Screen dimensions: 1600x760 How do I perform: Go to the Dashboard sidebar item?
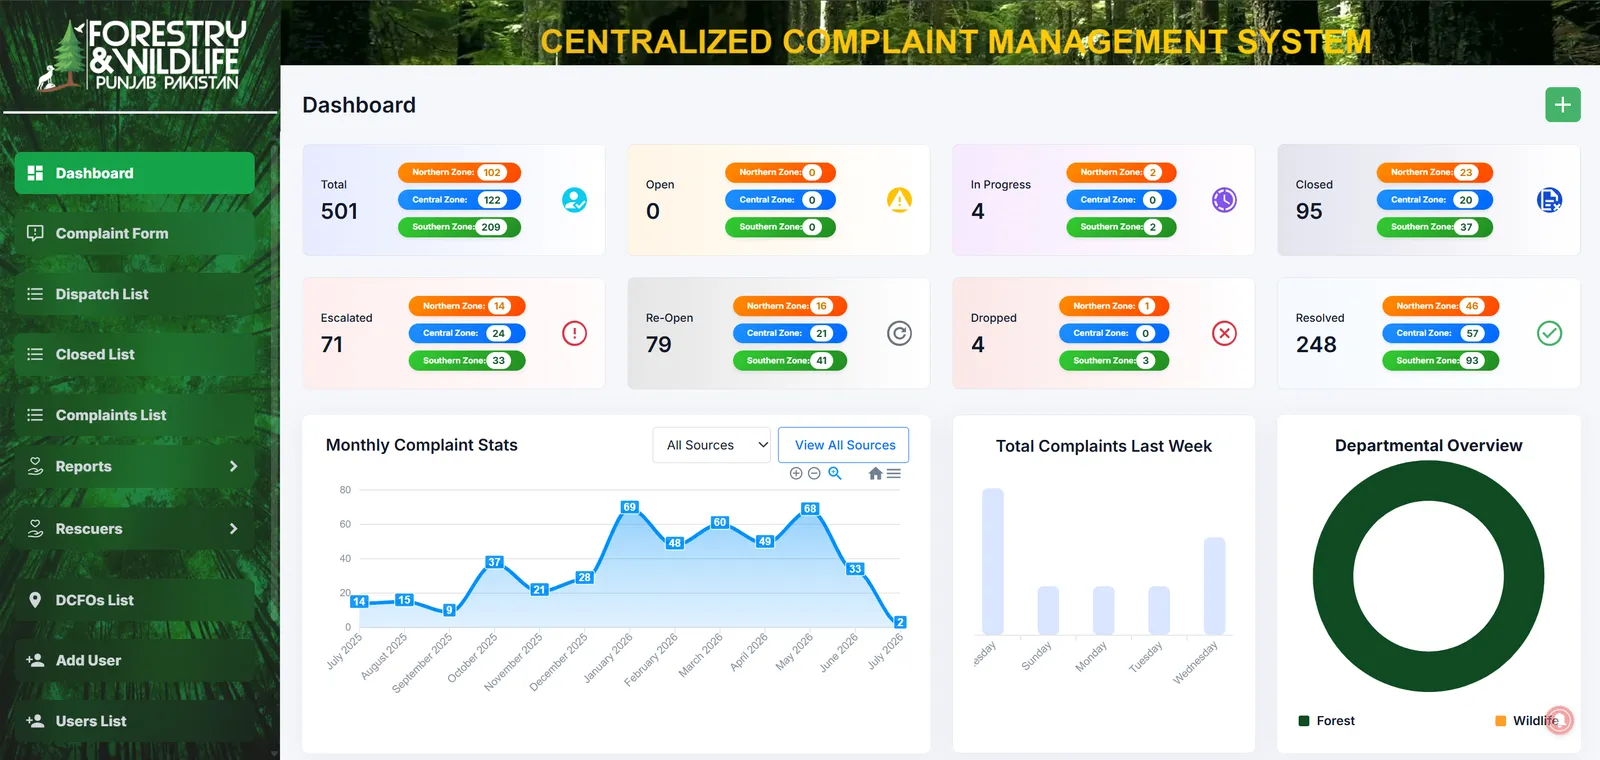[x=135, y=173]
